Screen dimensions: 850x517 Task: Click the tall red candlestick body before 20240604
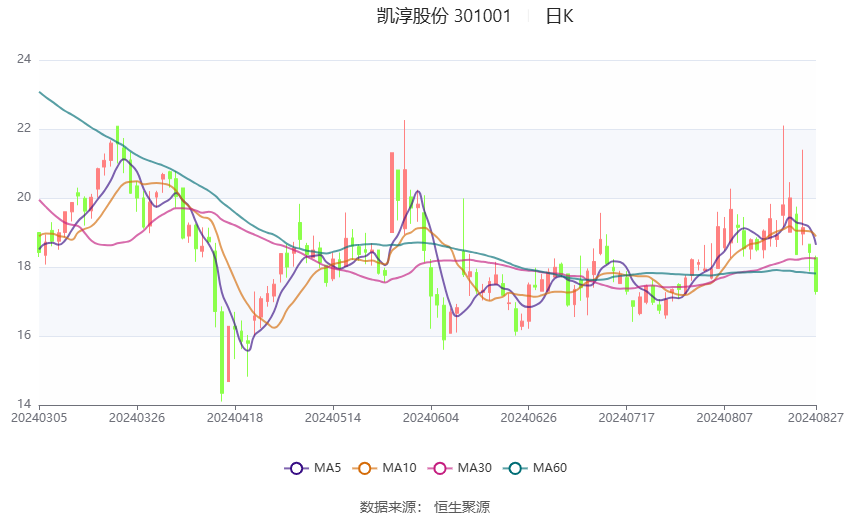coord(392,192)
